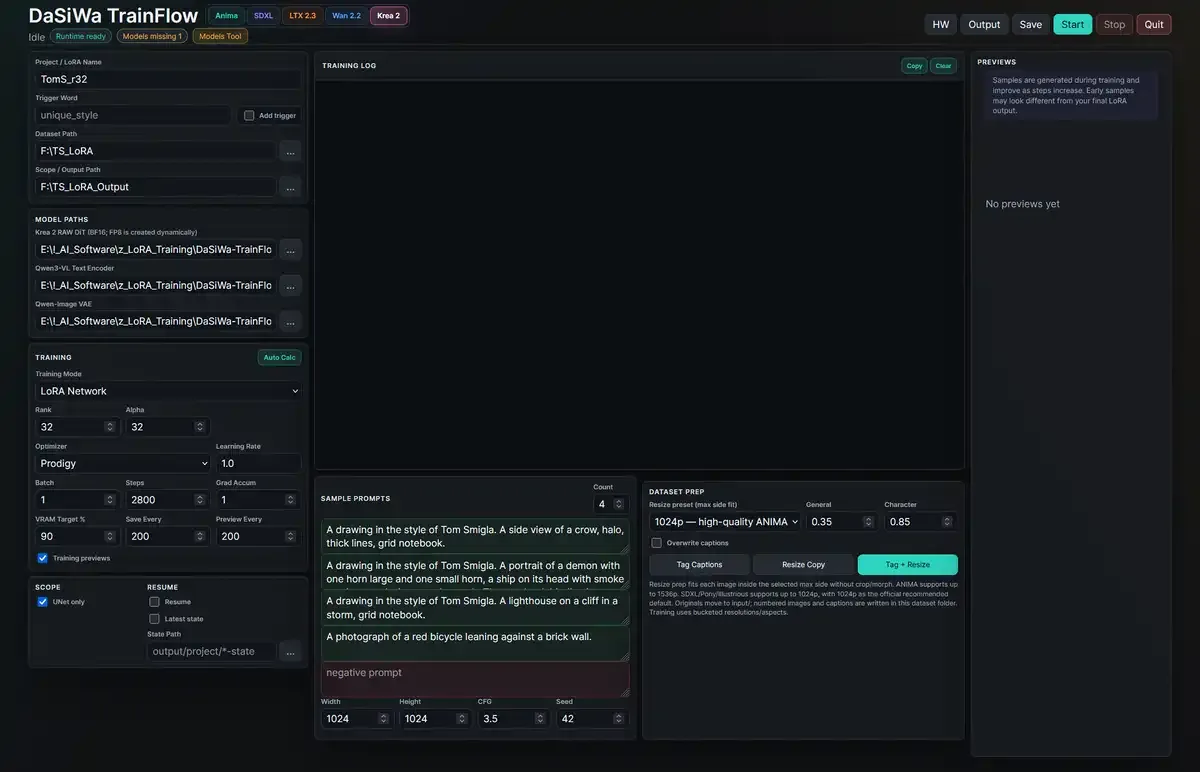Expand the Optimizer dropdown showing Prodigy
The width and height of the screenshot is (1200, 772).
click(123, 463)
